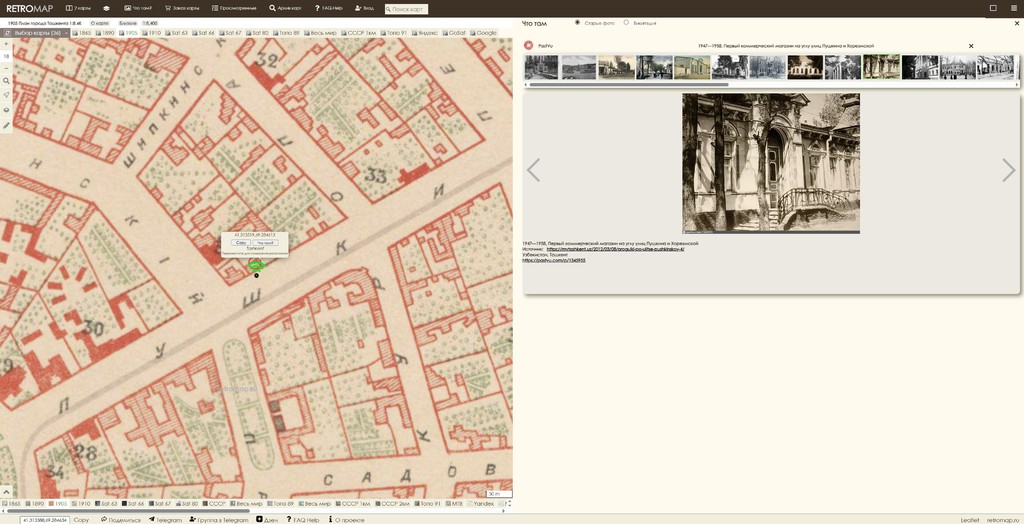Image resolution: width=1024 pixels, height=524 pixels.
Task: Click the geolocation arrow icon
Action: pos(6,95)
